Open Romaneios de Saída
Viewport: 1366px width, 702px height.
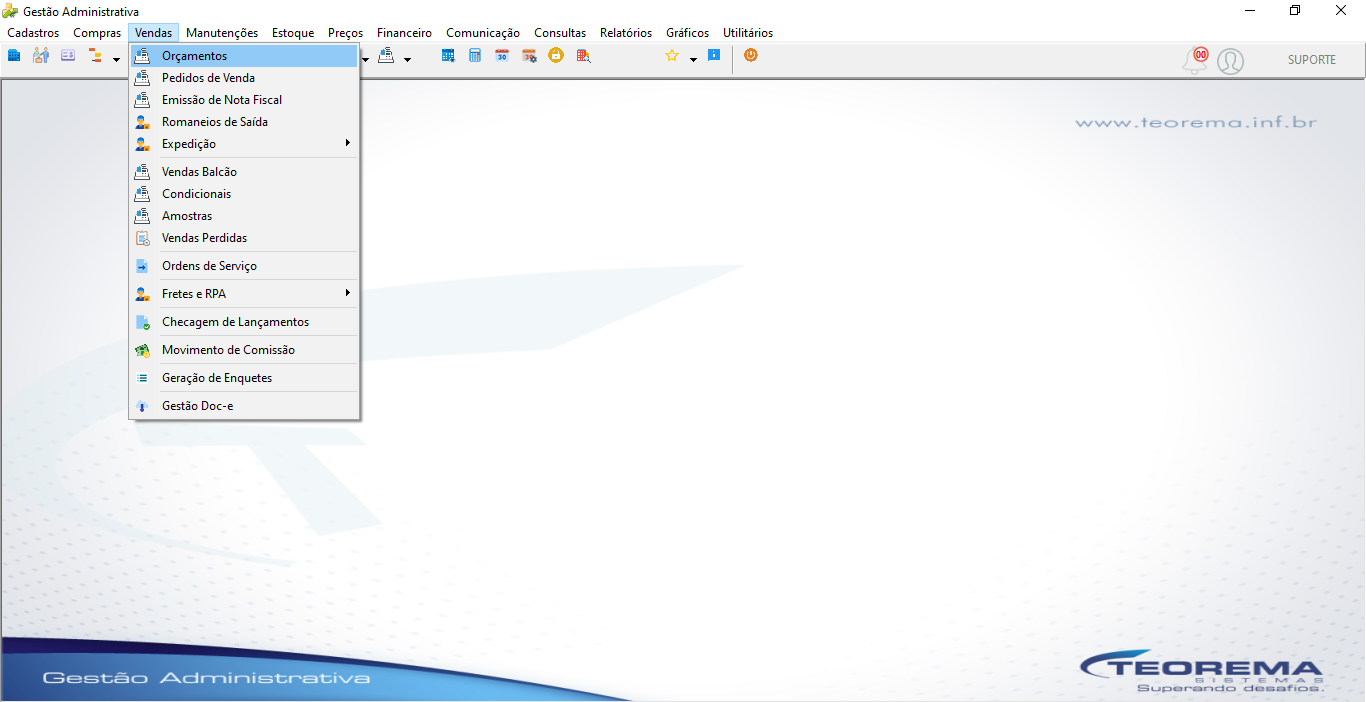[244, 122]
